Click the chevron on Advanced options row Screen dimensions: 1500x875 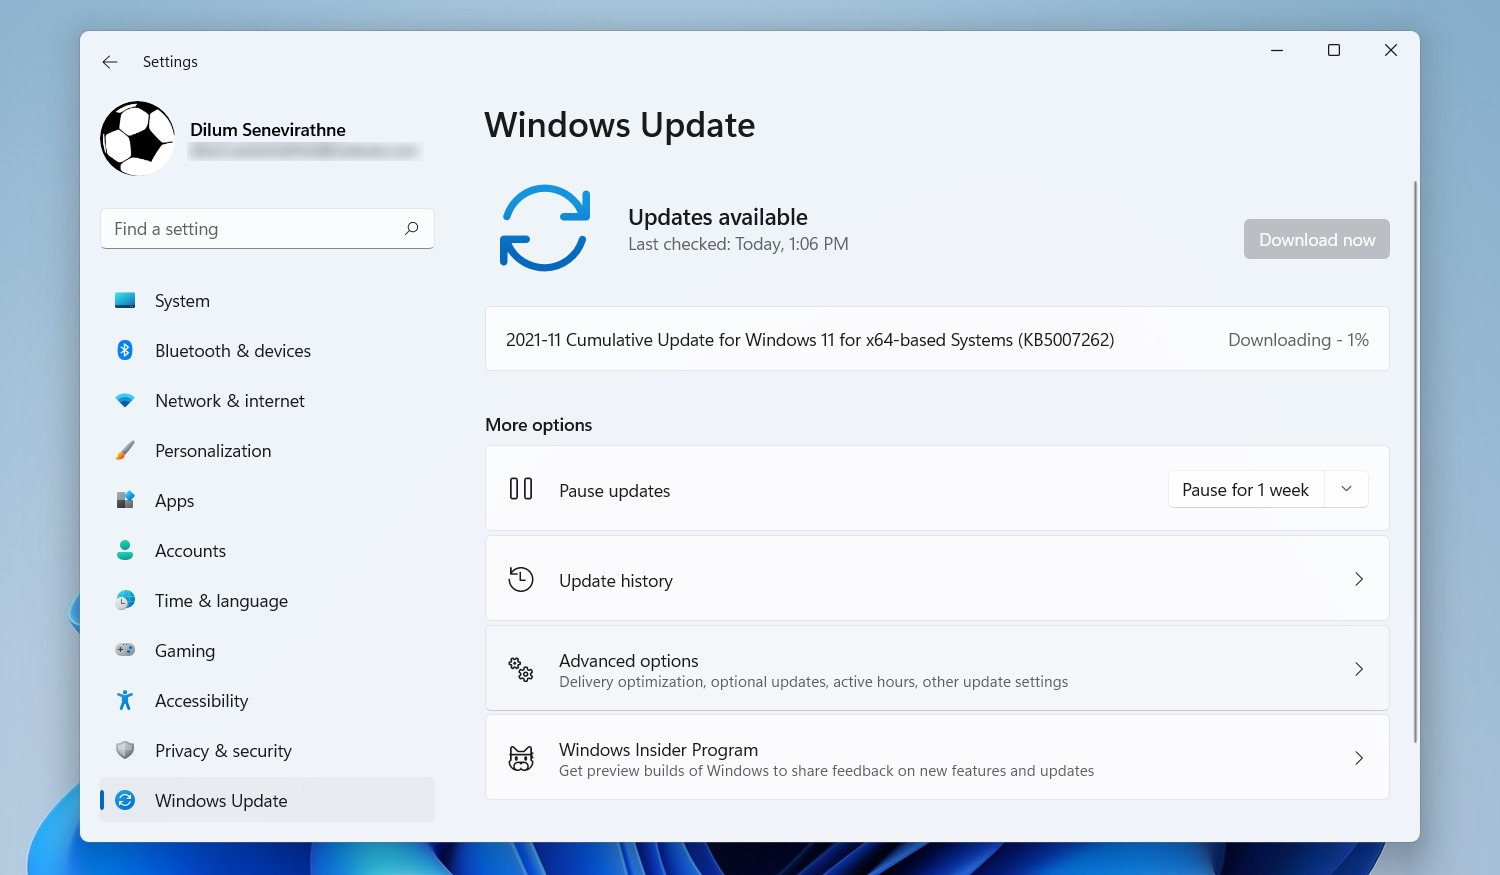point(1359,669)
